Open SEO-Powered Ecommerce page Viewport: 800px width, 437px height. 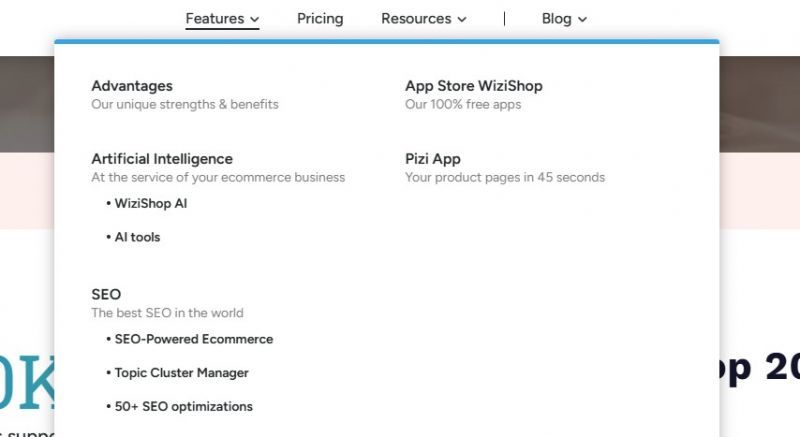[x=194, y=339]
